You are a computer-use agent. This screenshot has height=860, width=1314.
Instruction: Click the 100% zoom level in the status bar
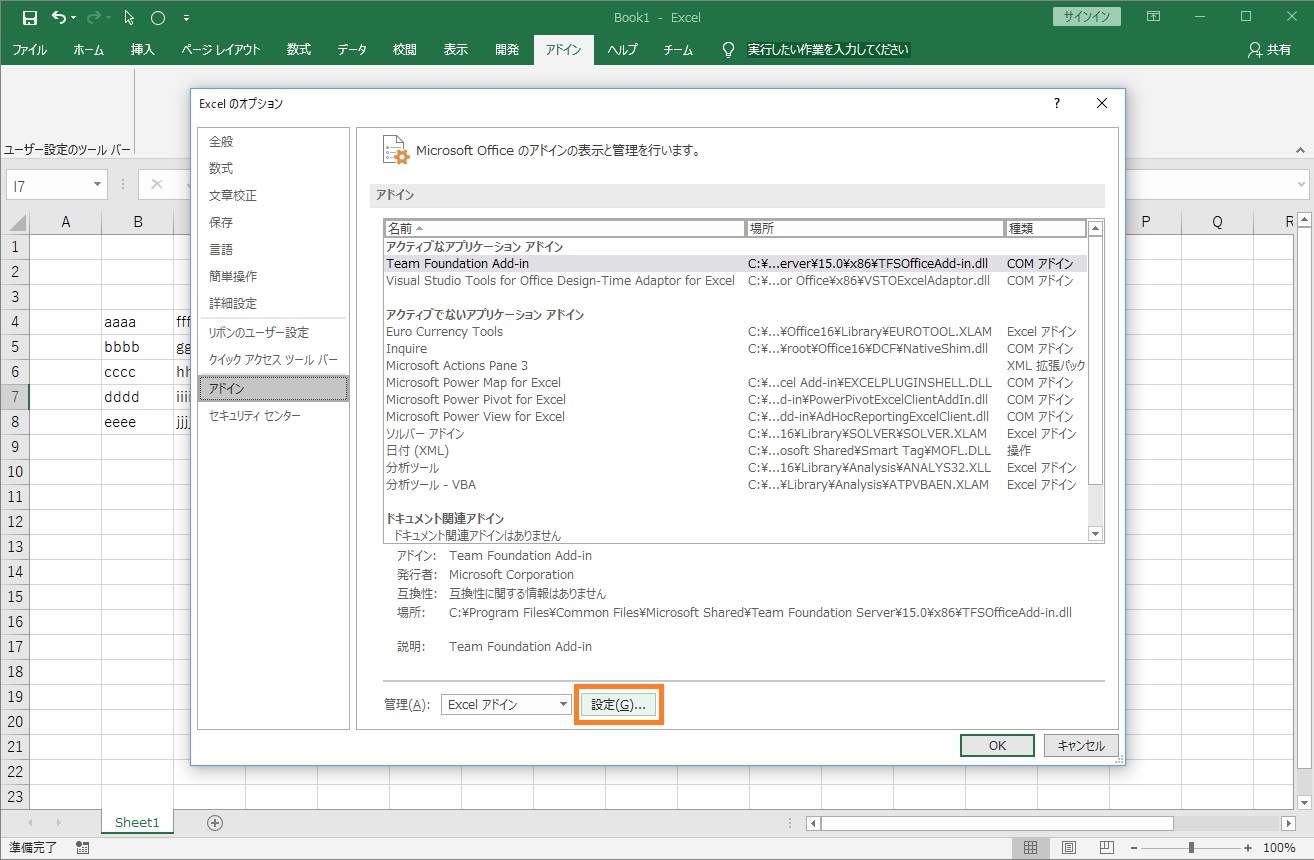(x=1279, y=848)
